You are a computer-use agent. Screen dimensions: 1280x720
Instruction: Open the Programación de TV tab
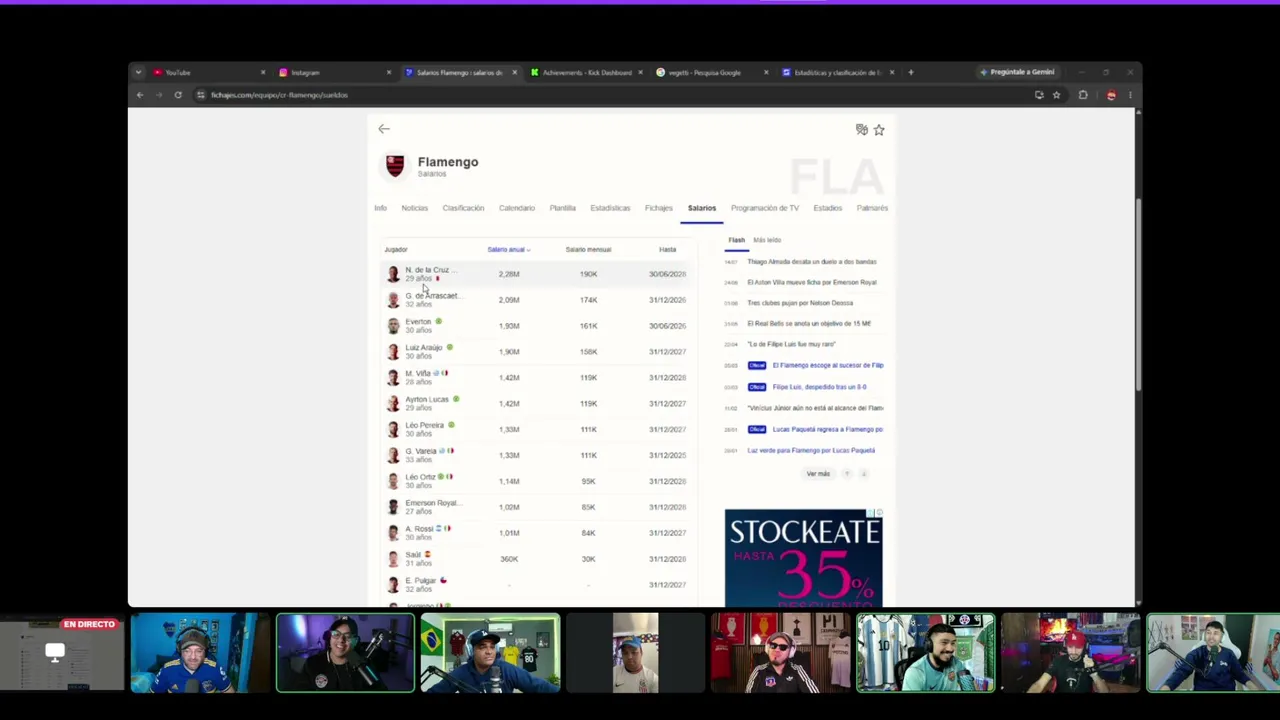coord(765,208)
